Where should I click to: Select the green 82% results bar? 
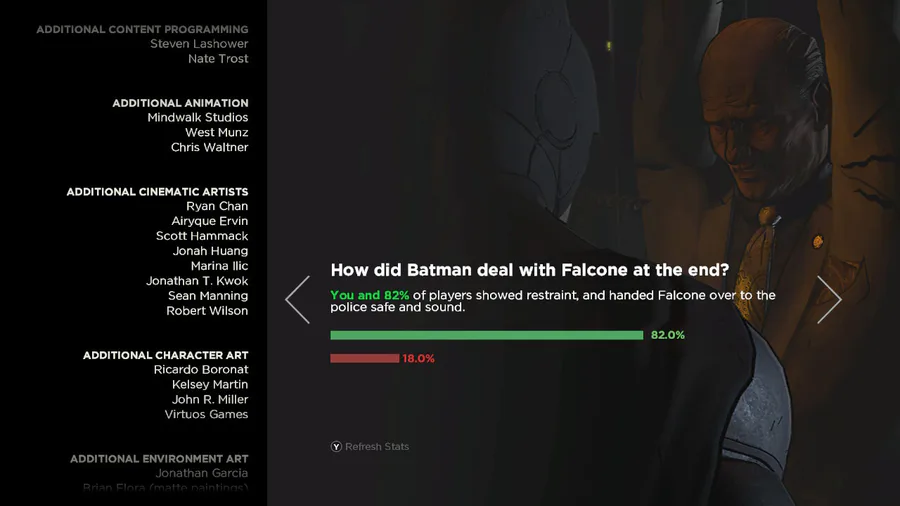point(486,335)
